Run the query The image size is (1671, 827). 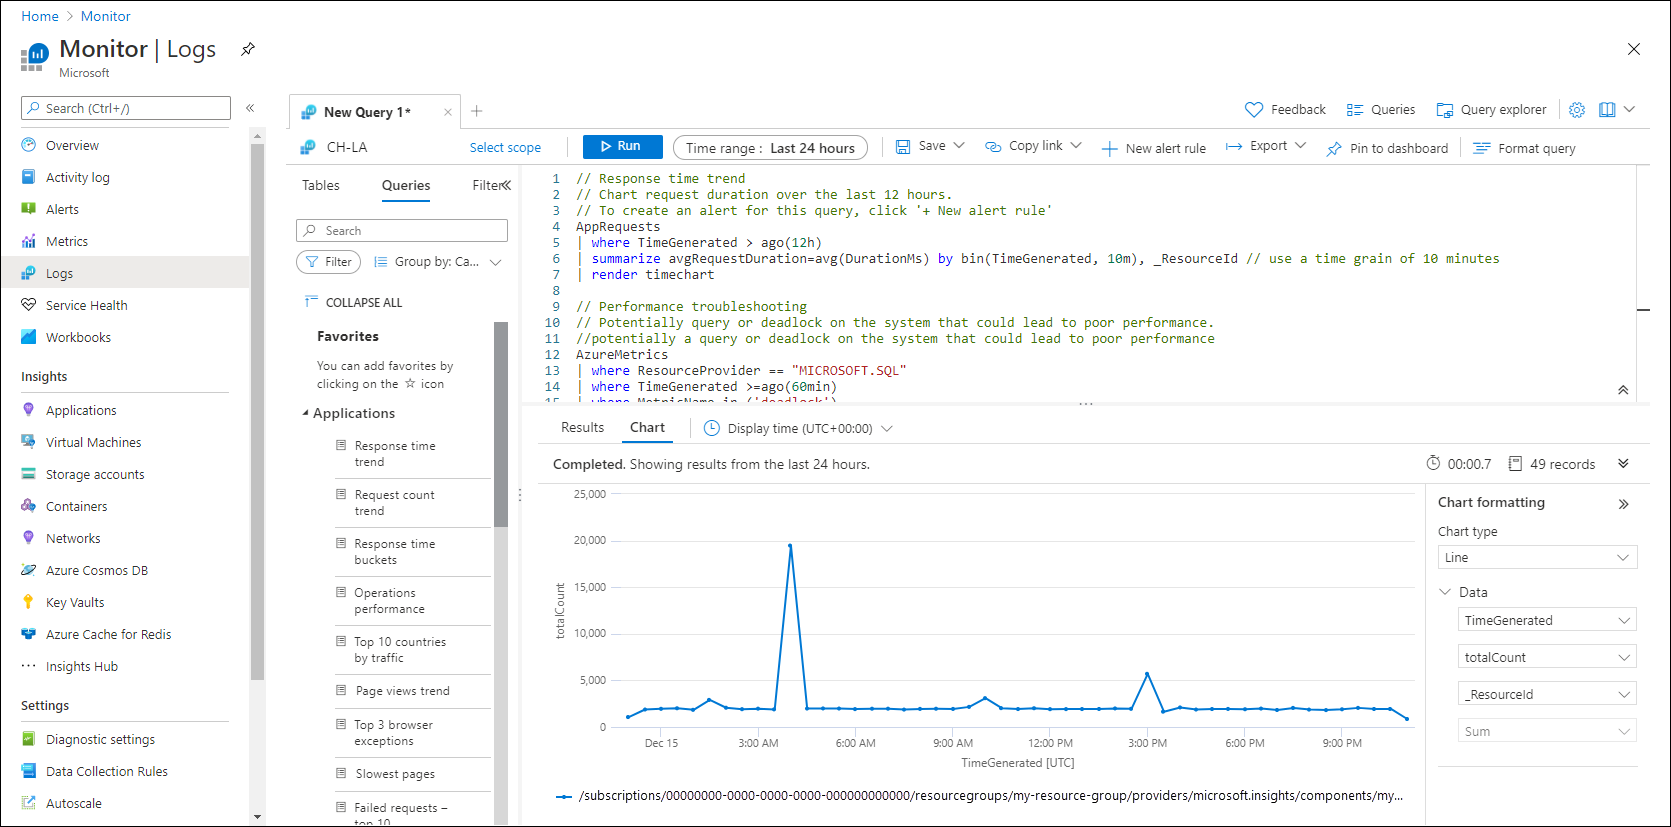click(x=622, y=146)
